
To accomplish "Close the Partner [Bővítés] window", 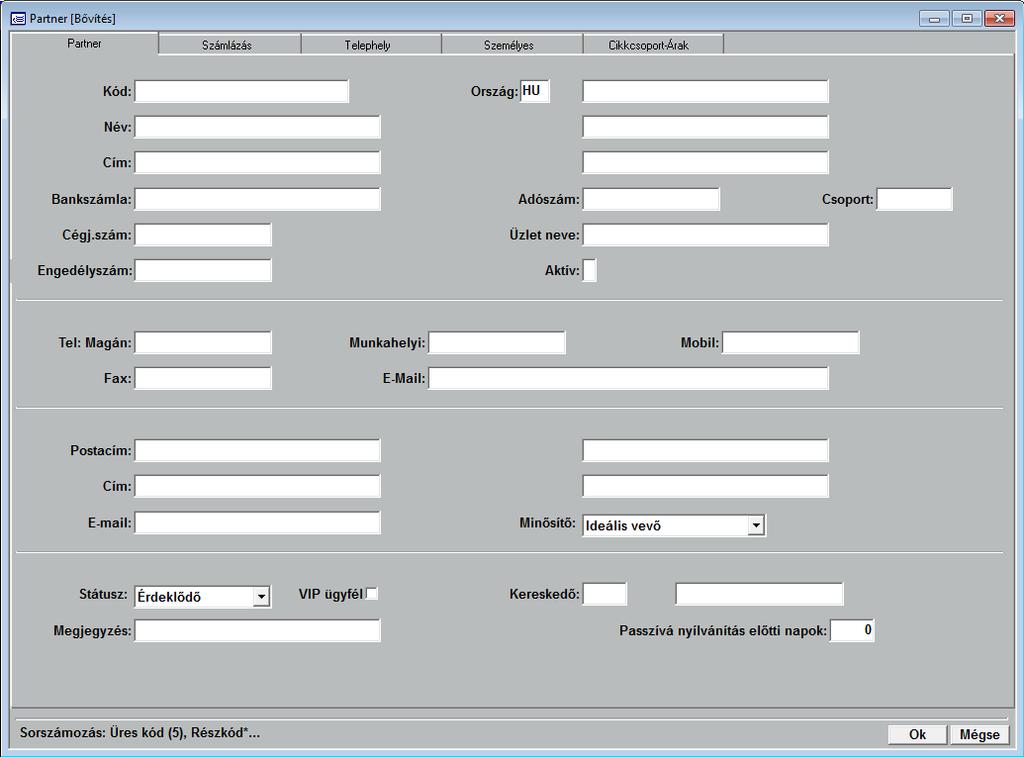I will point(1000,19).
